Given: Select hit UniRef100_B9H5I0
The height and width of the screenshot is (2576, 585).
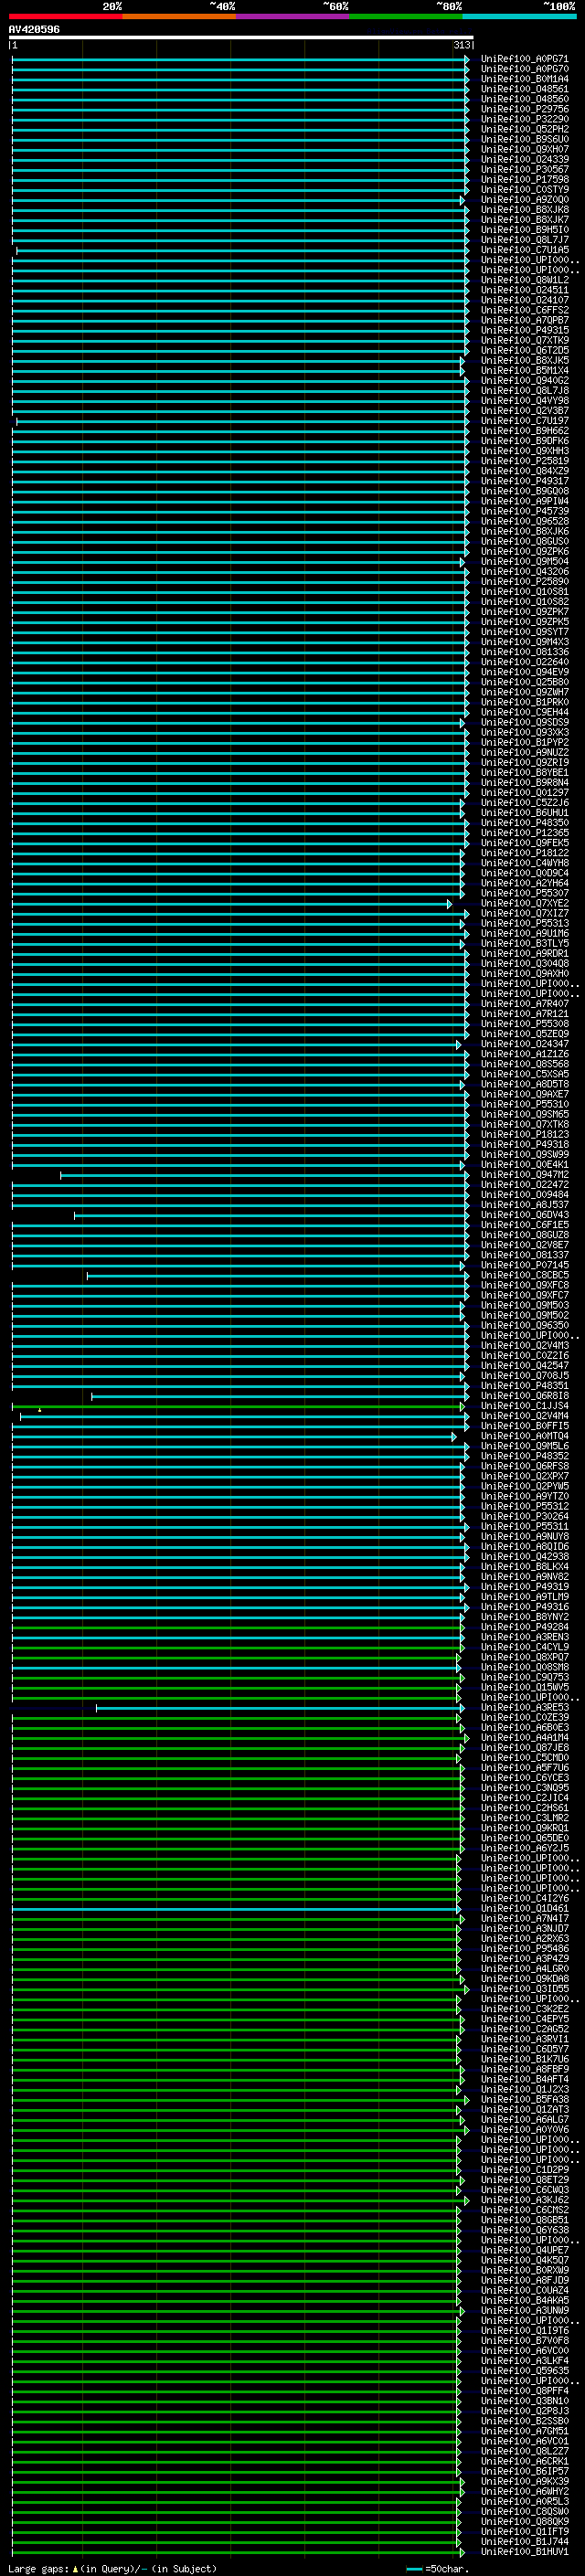Looking at the screenshot, I should coord(524,230).
